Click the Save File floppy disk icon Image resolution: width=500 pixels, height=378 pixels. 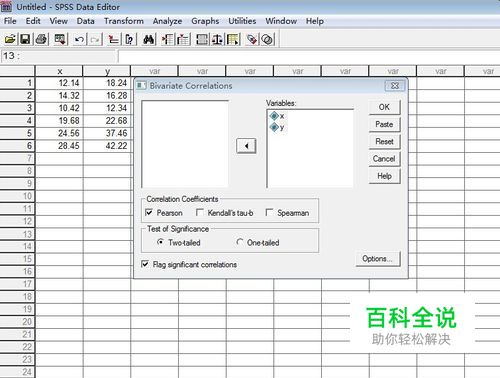click(25, 39)
